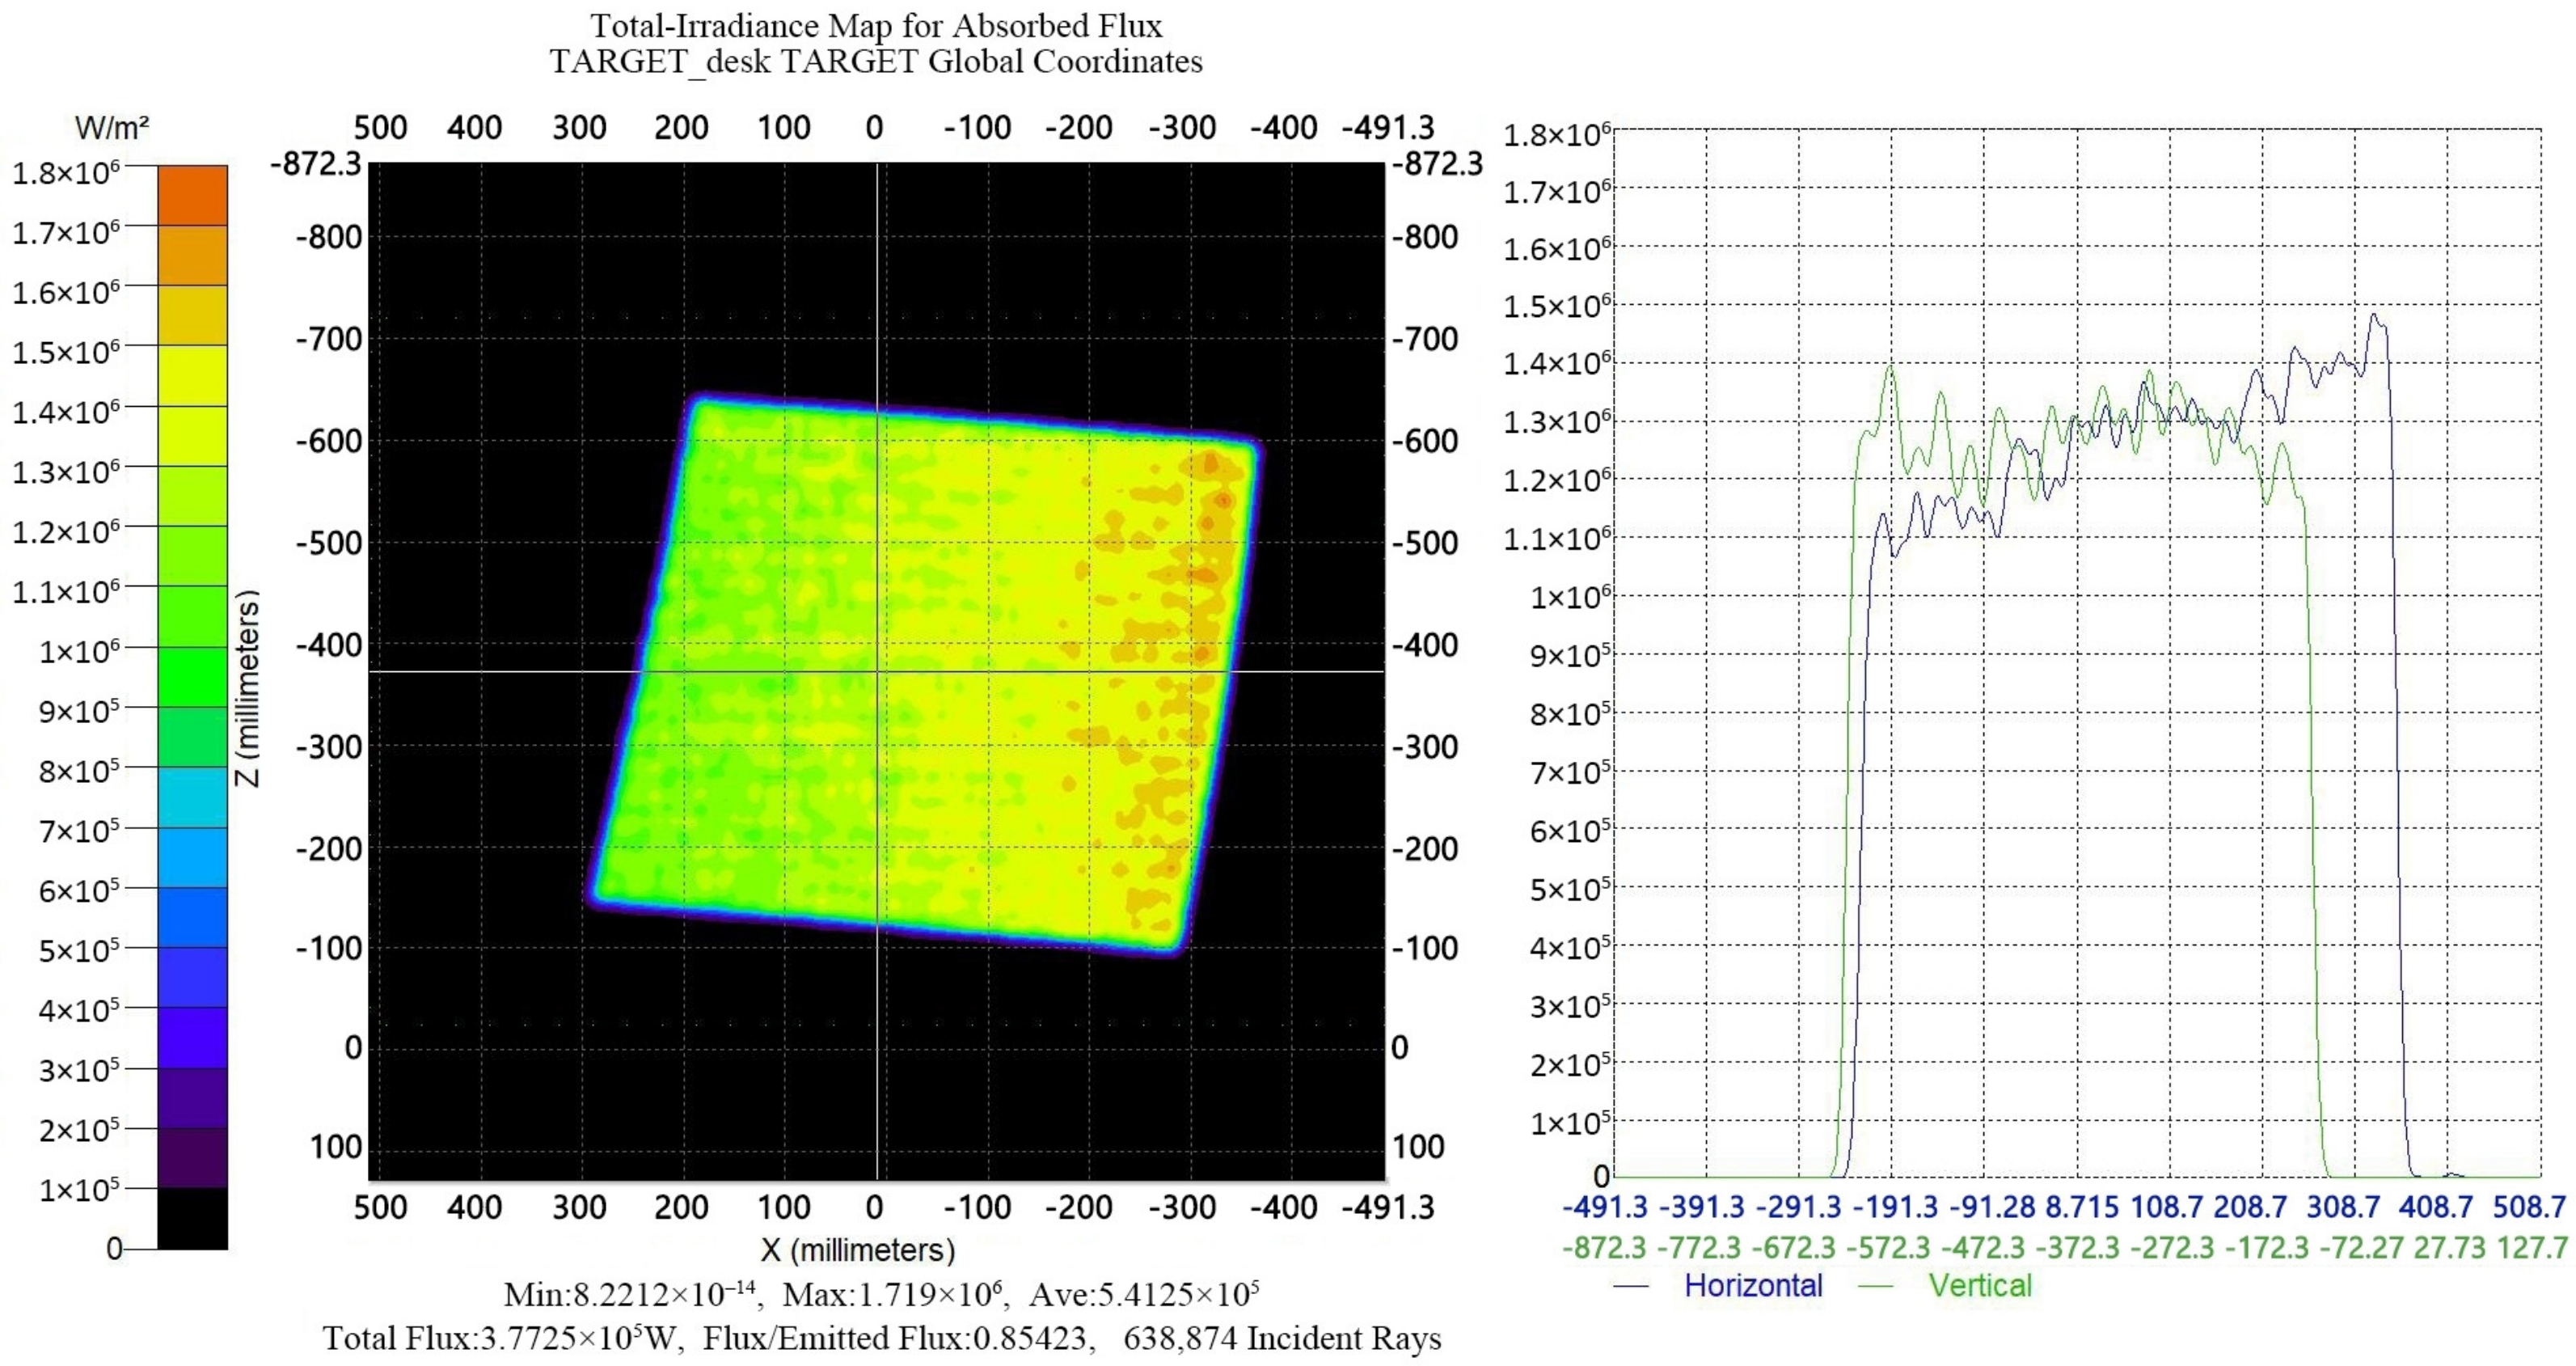Click the crosshair center on irradiance map

click(877, 671)
